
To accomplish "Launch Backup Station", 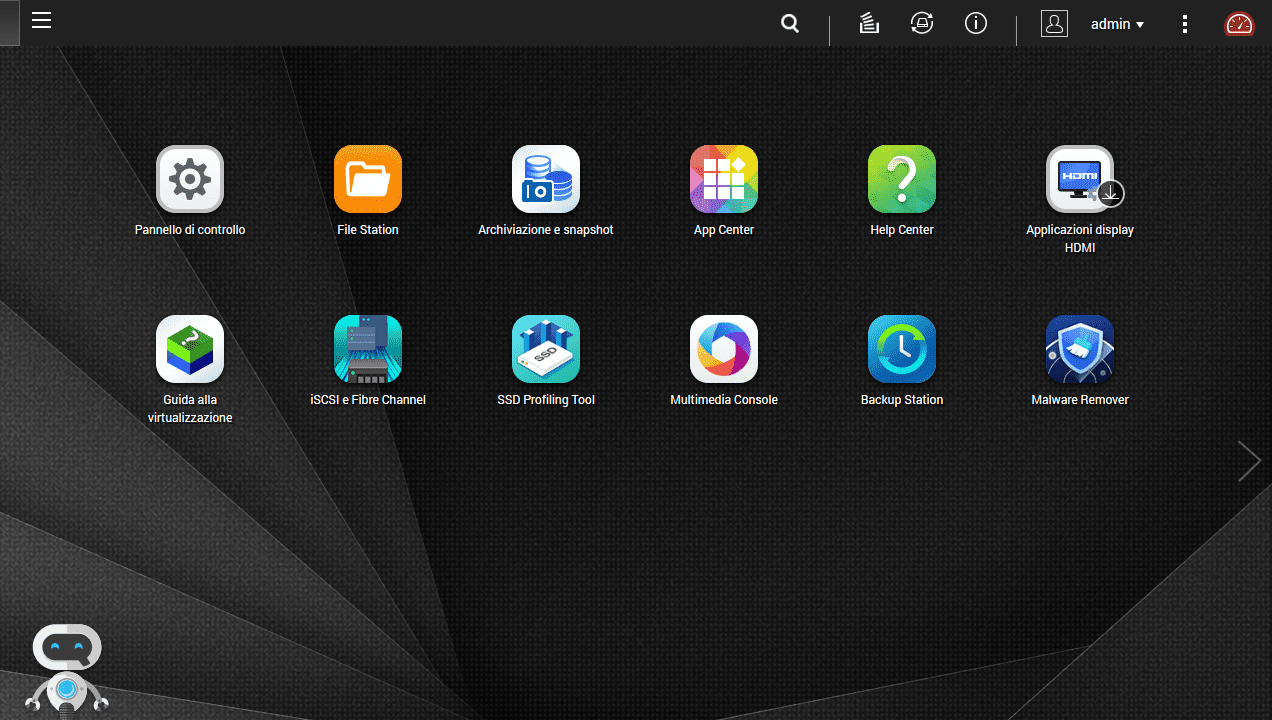I will pyautogui.click(x=902, y=350).
